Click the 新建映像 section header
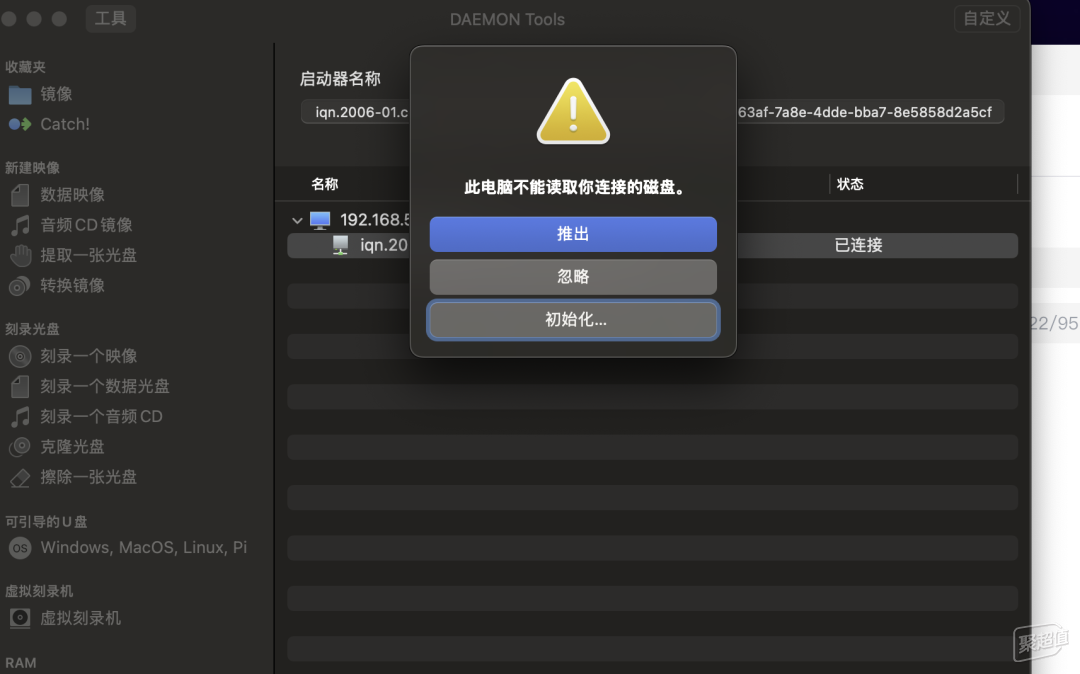 [32, 168]
